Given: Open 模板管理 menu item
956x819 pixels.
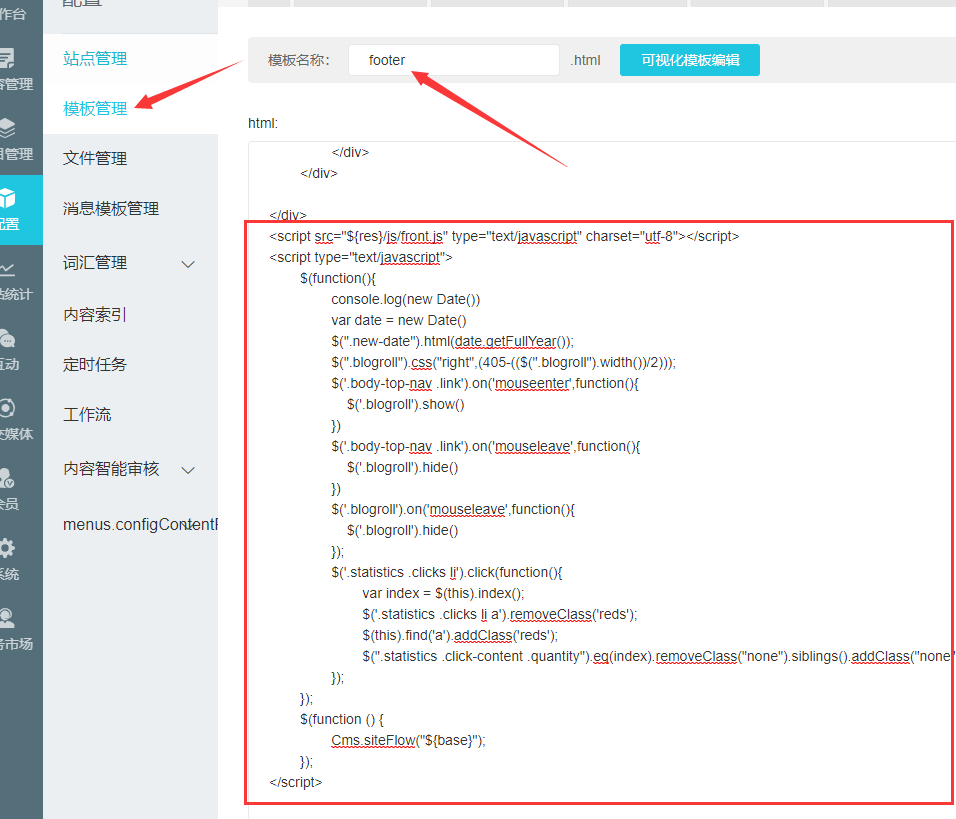Looking at the screenshot, I should point(95,109).
